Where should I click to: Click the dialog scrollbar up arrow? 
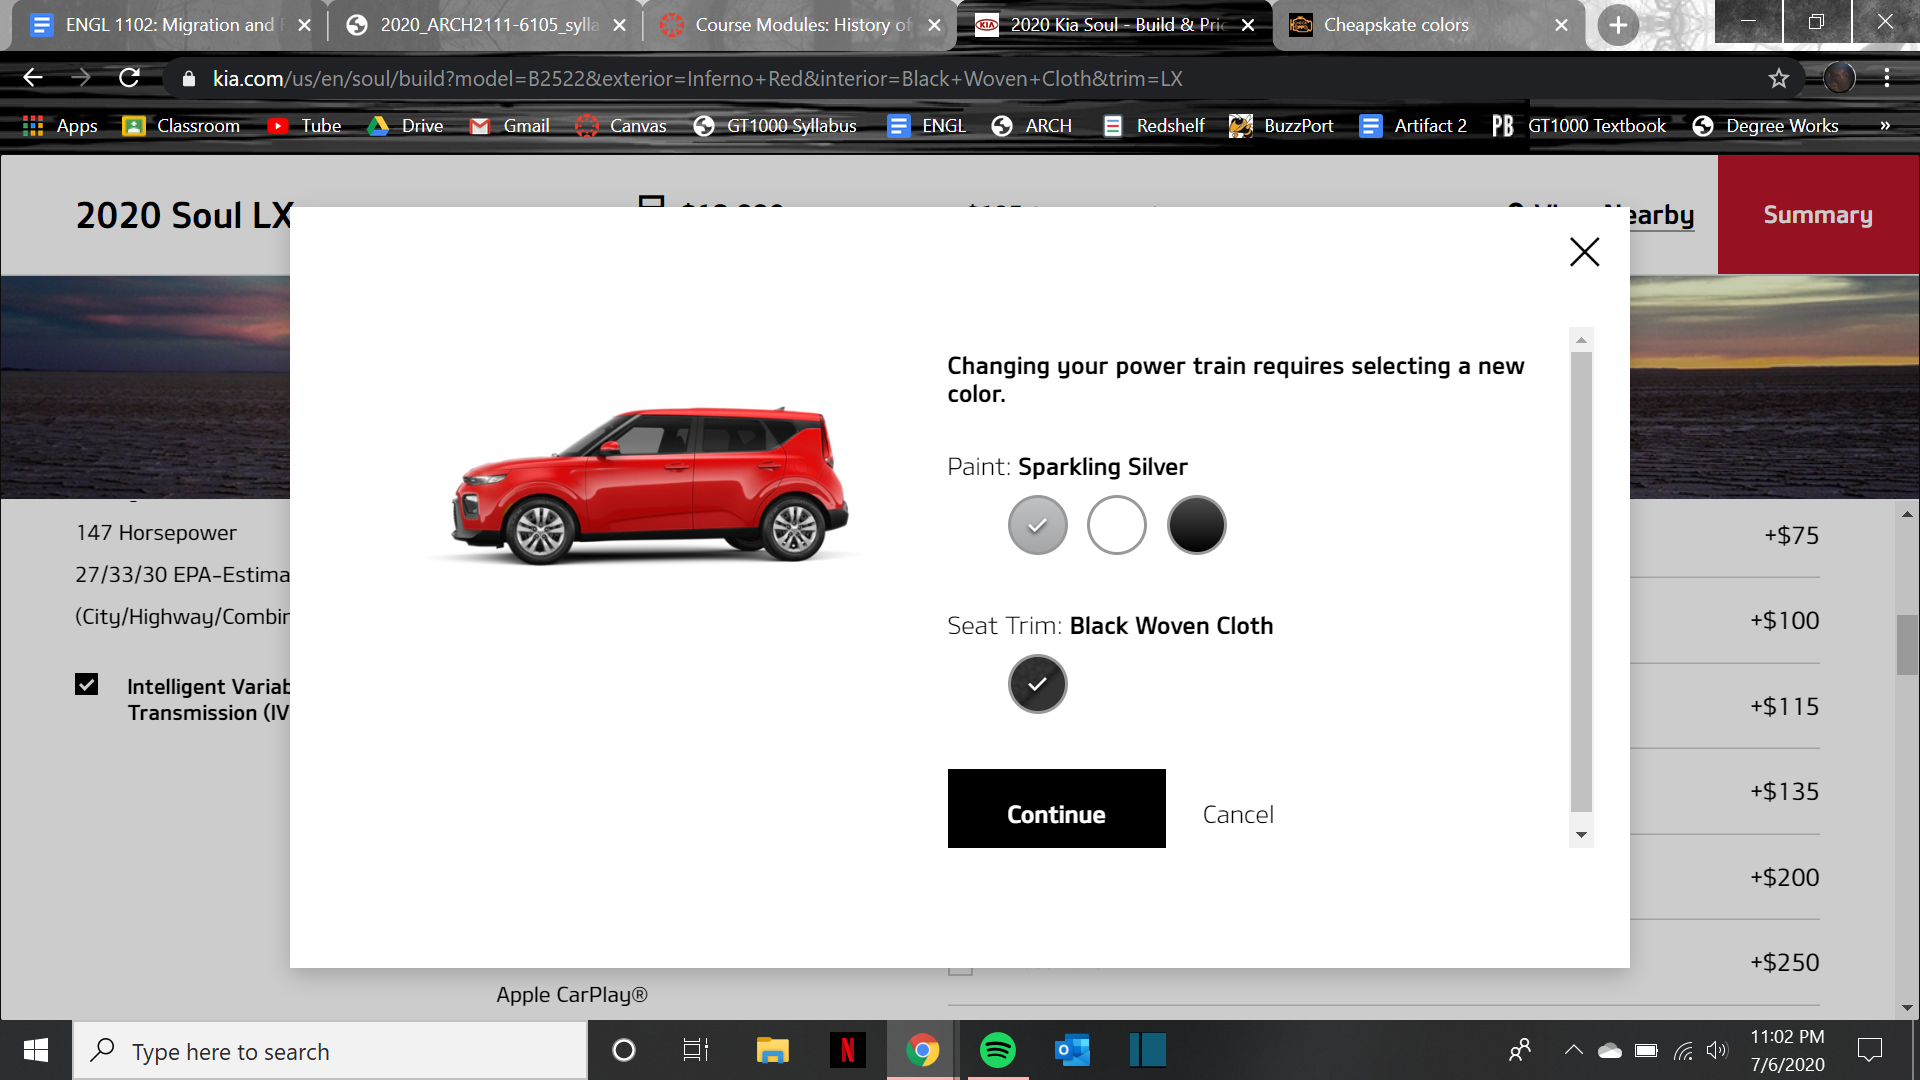1581,340
